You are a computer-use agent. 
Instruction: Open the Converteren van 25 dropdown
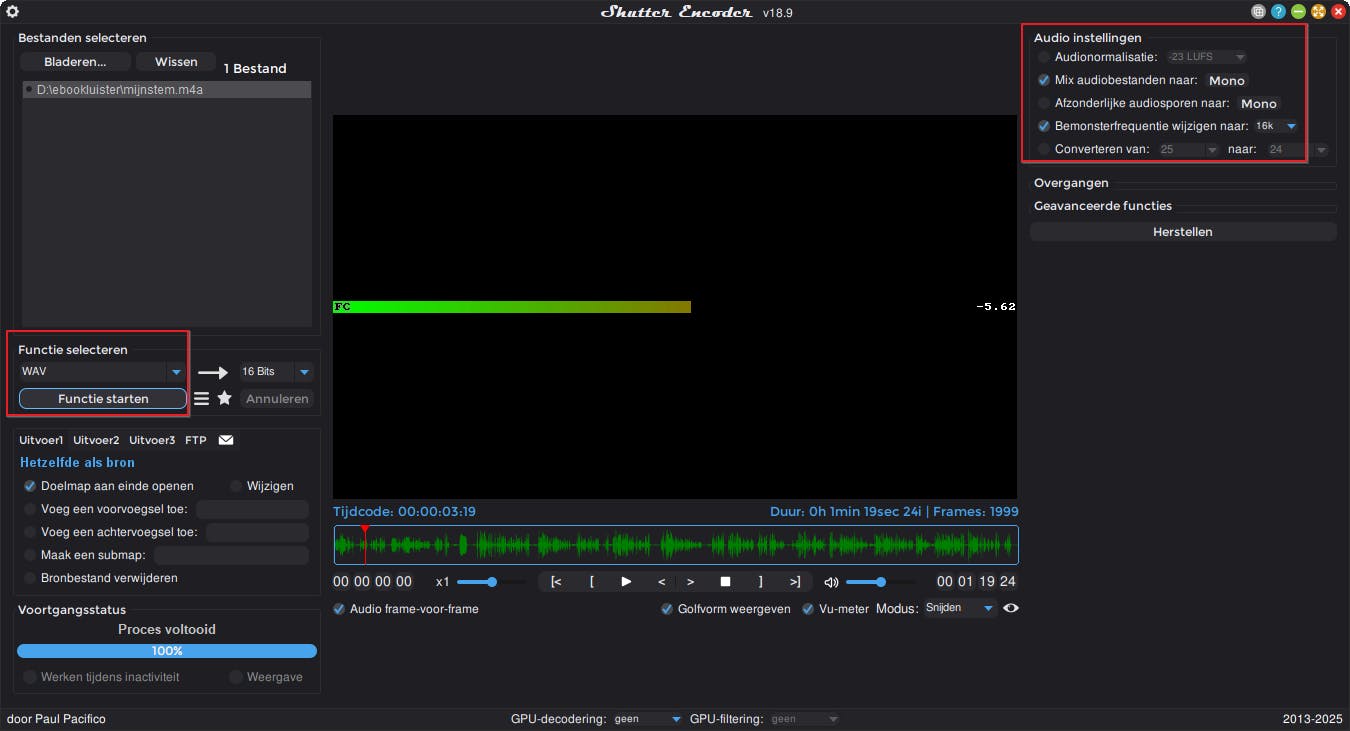1189,149
